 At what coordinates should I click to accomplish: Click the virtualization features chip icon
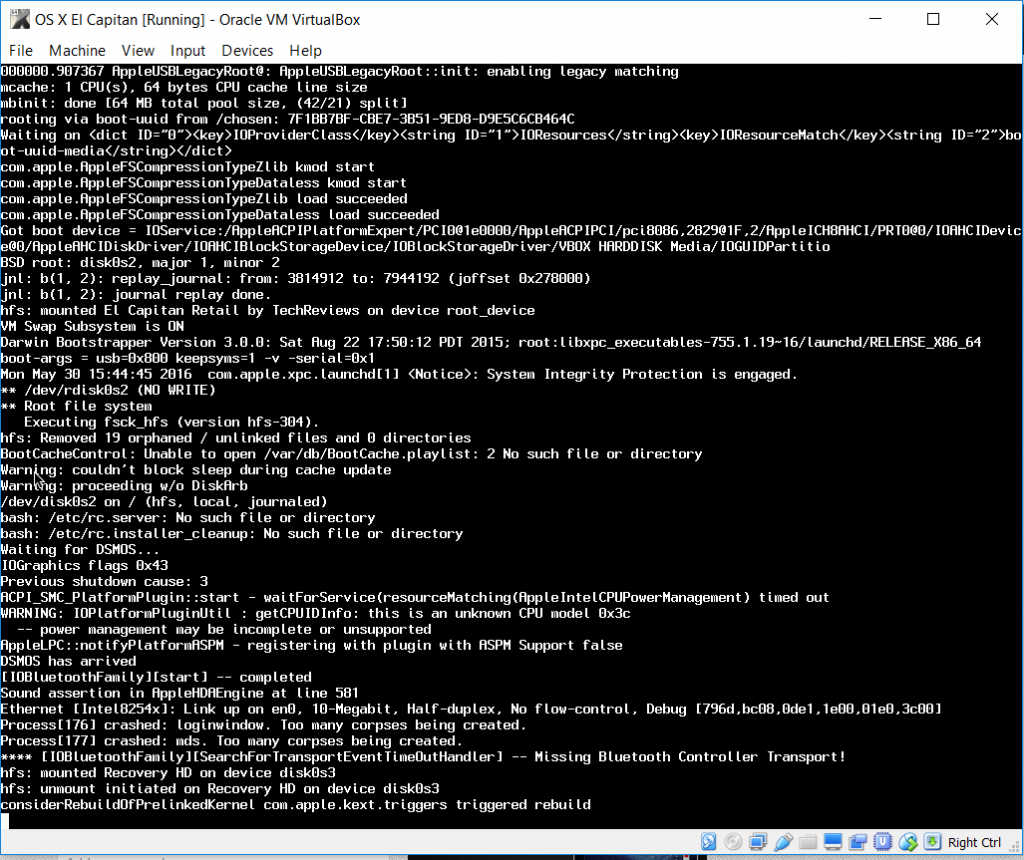click(x=883, y=842)
